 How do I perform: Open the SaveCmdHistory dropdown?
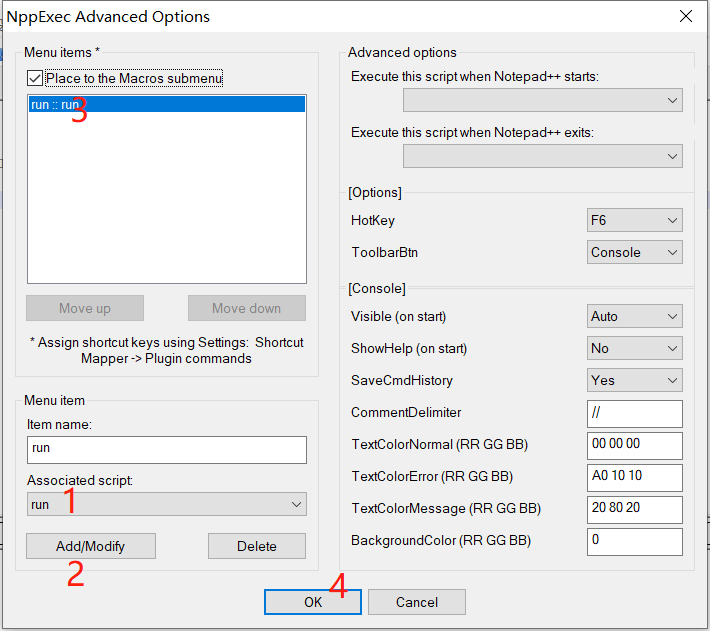tap(634, 380)
